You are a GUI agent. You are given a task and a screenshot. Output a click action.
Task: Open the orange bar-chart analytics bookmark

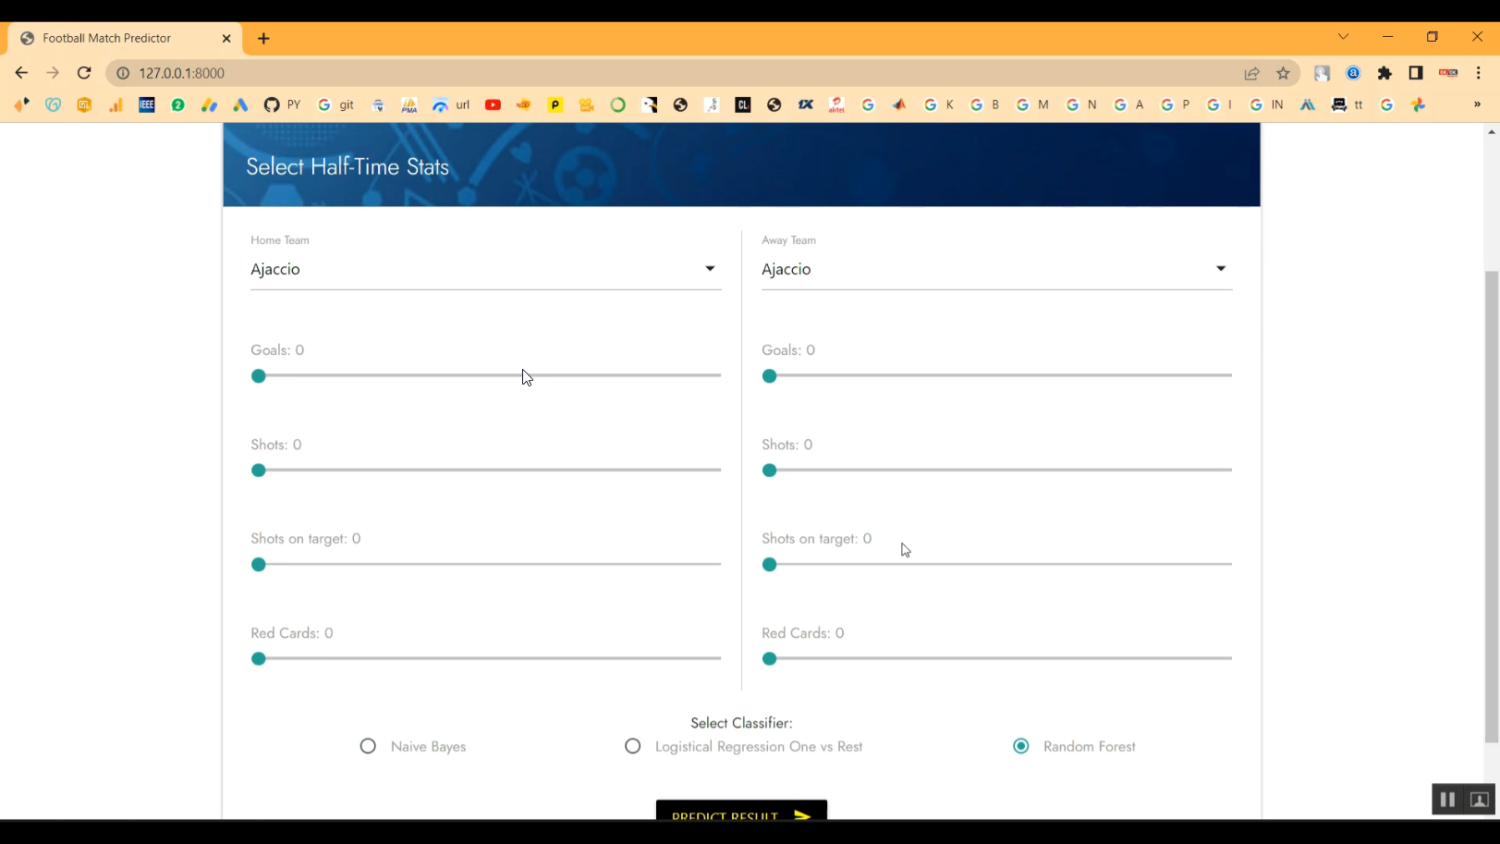point(116,105)
